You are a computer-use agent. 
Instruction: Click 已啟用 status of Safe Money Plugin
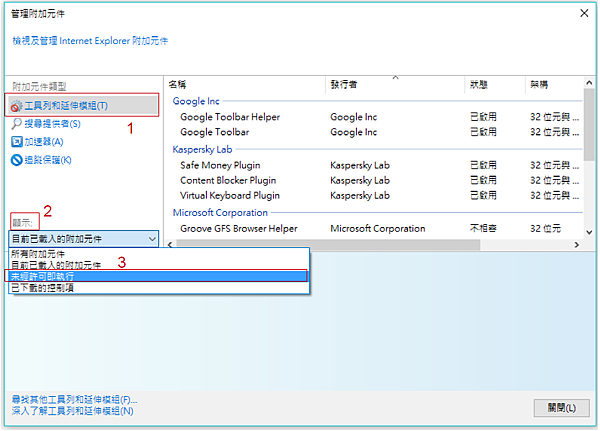pos(483,165)
